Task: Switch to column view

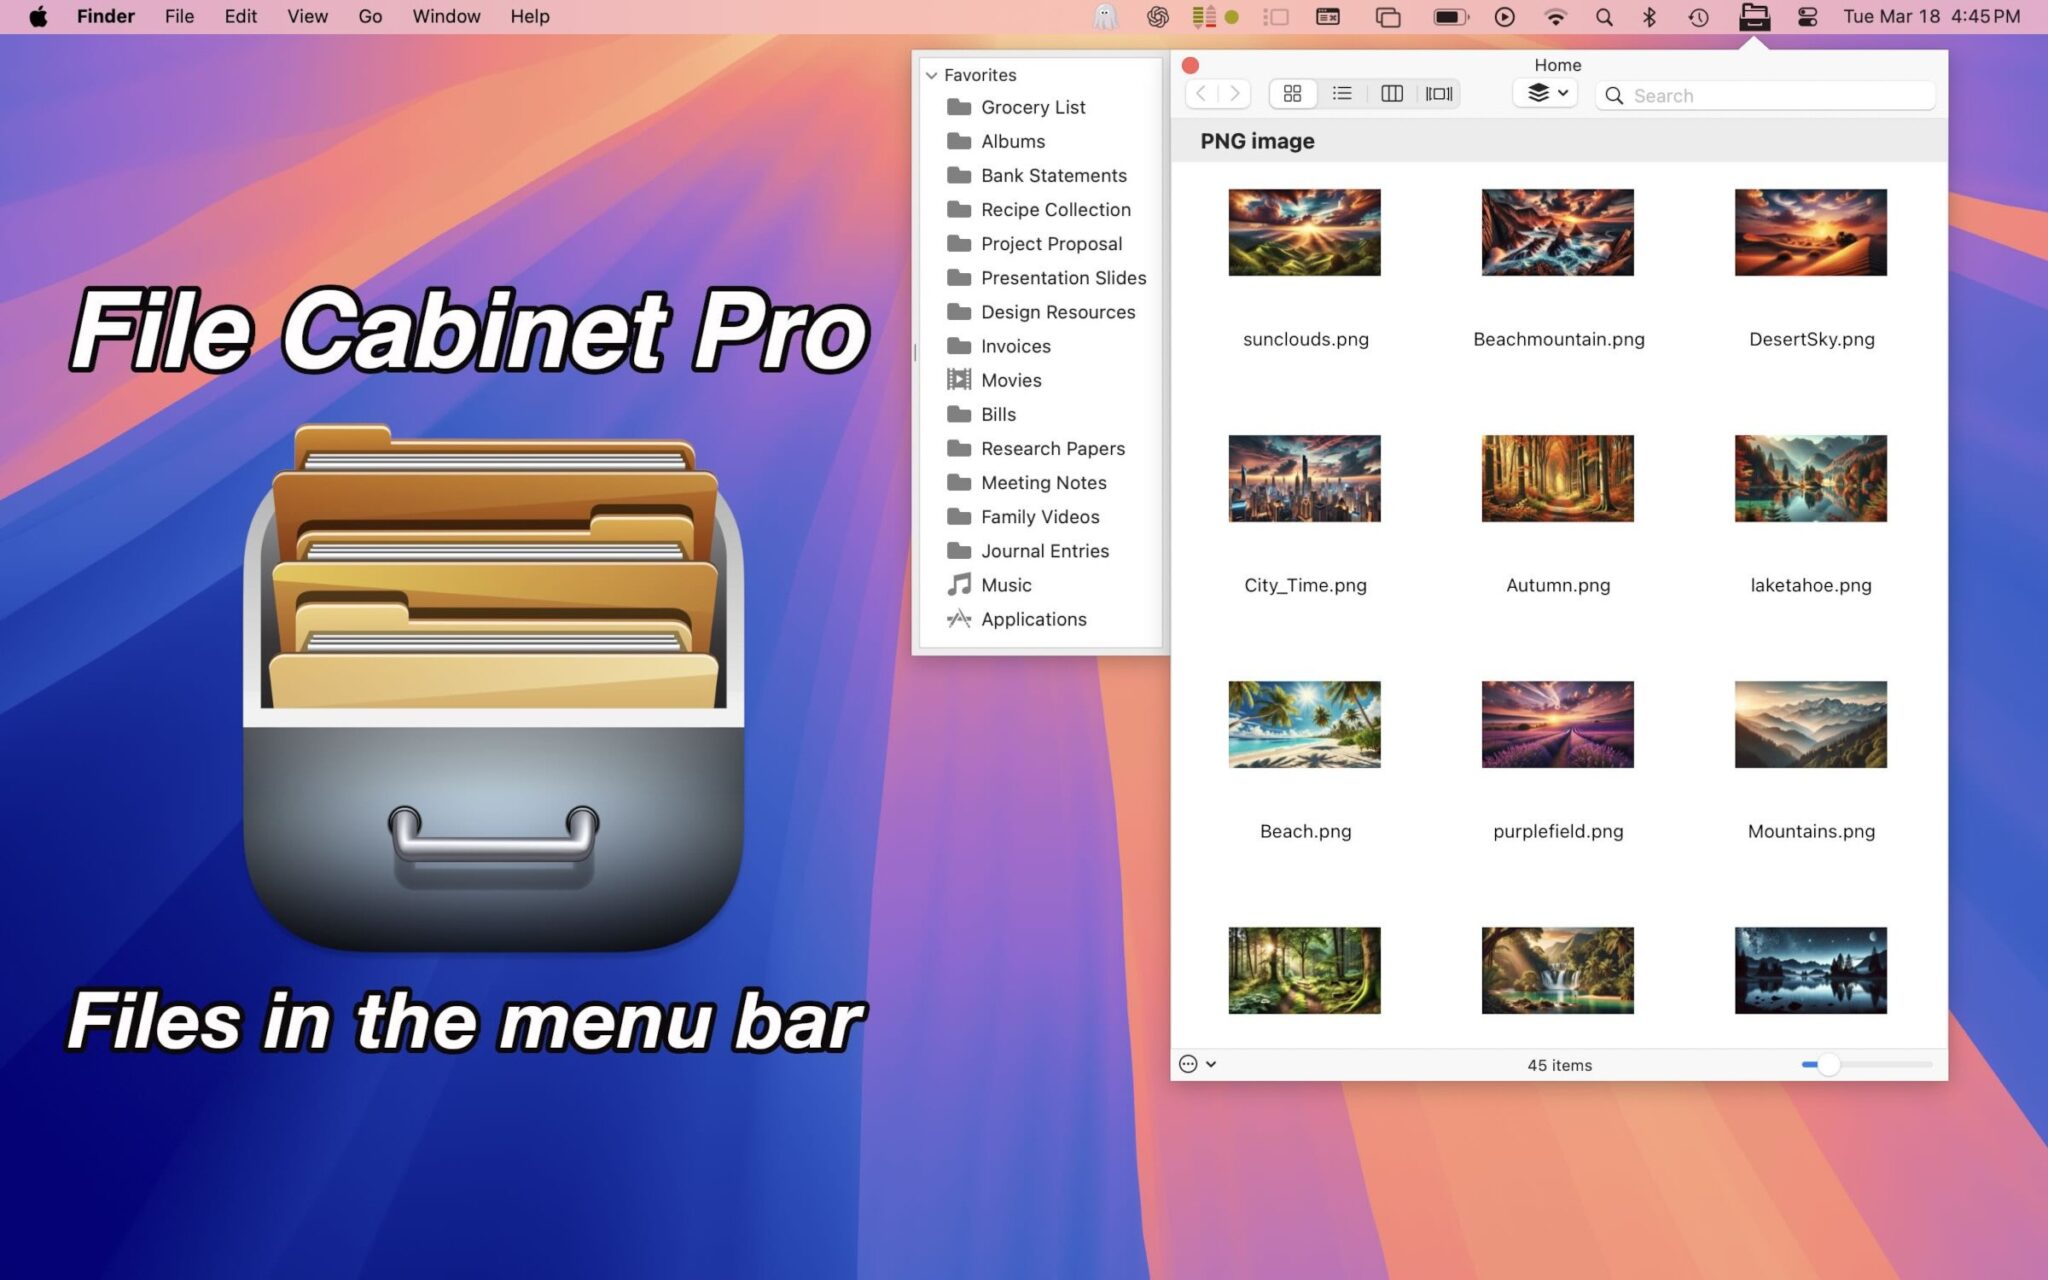Action: tap(1392, 93)
